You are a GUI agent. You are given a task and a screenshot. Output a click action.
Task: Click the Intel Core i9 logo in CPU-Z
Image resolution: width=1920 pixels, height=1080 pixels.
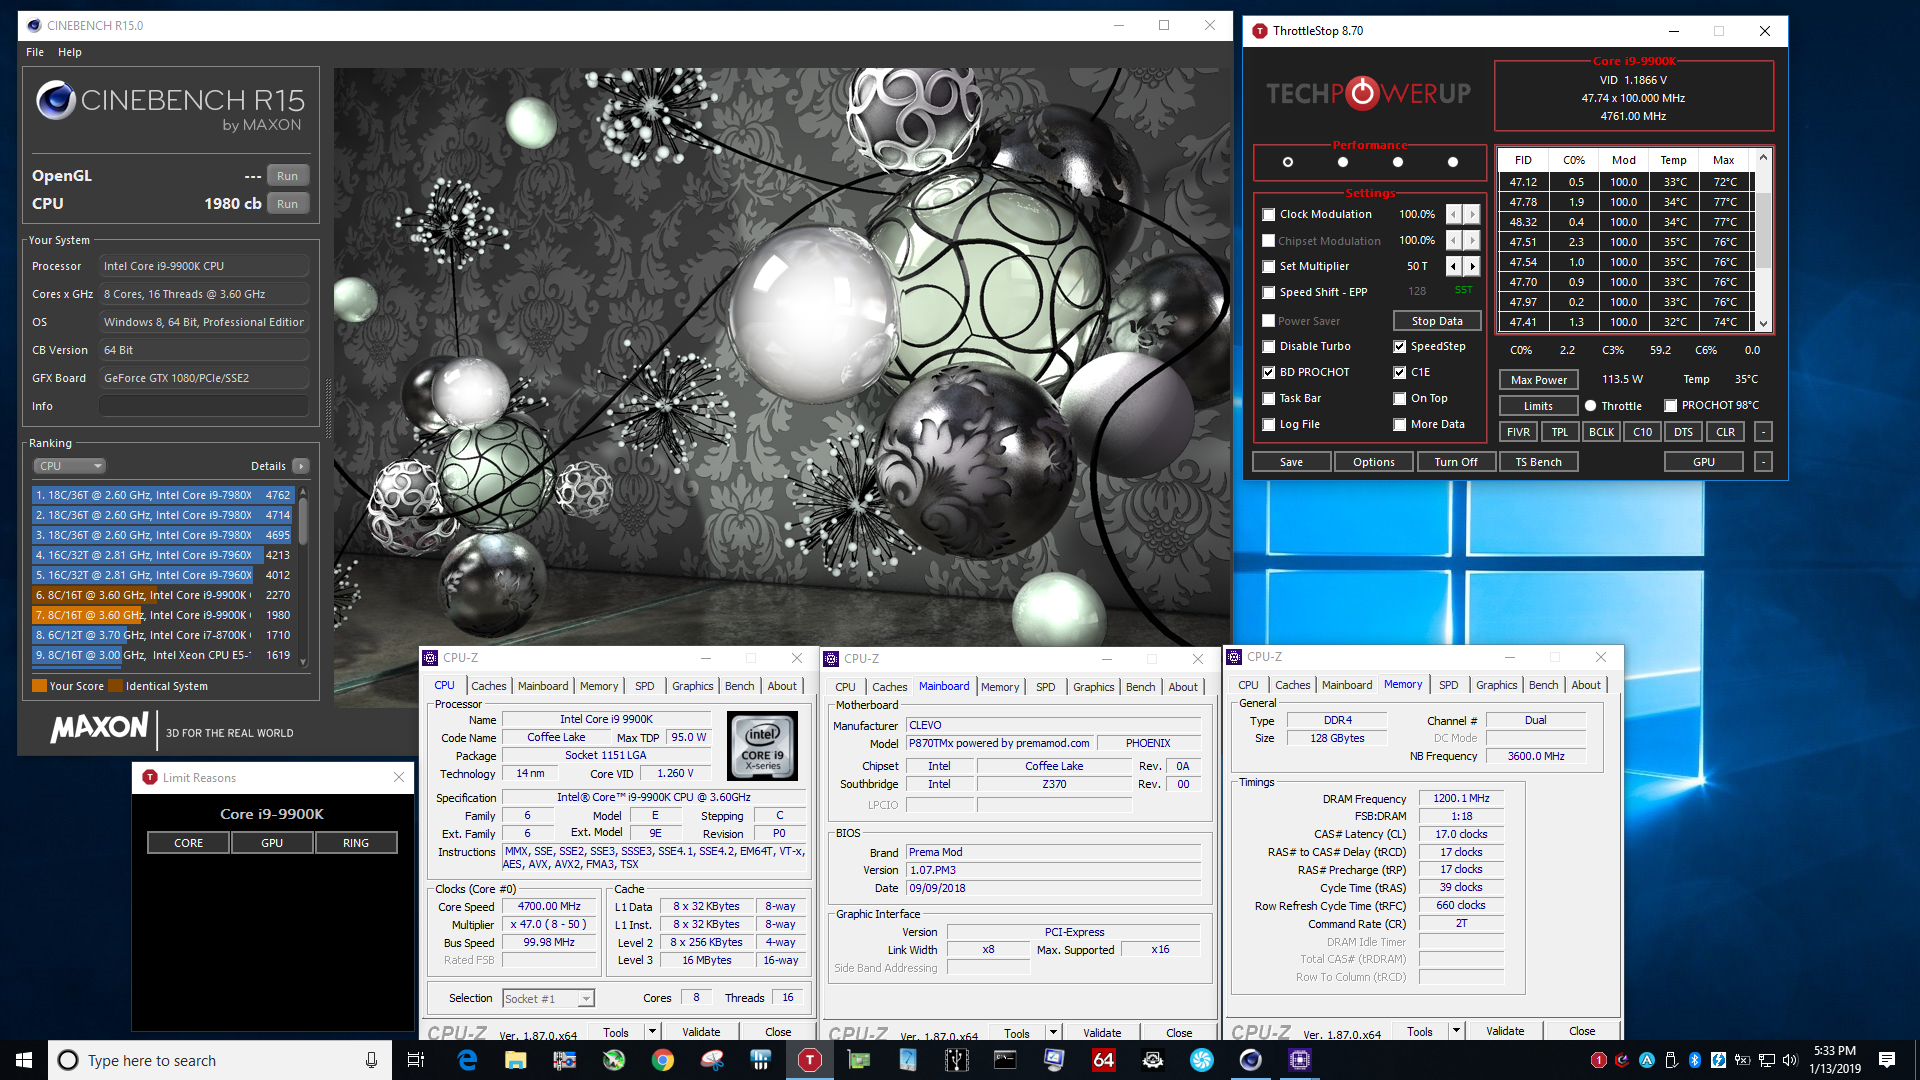pyautogui.click(x=763, y=746)
